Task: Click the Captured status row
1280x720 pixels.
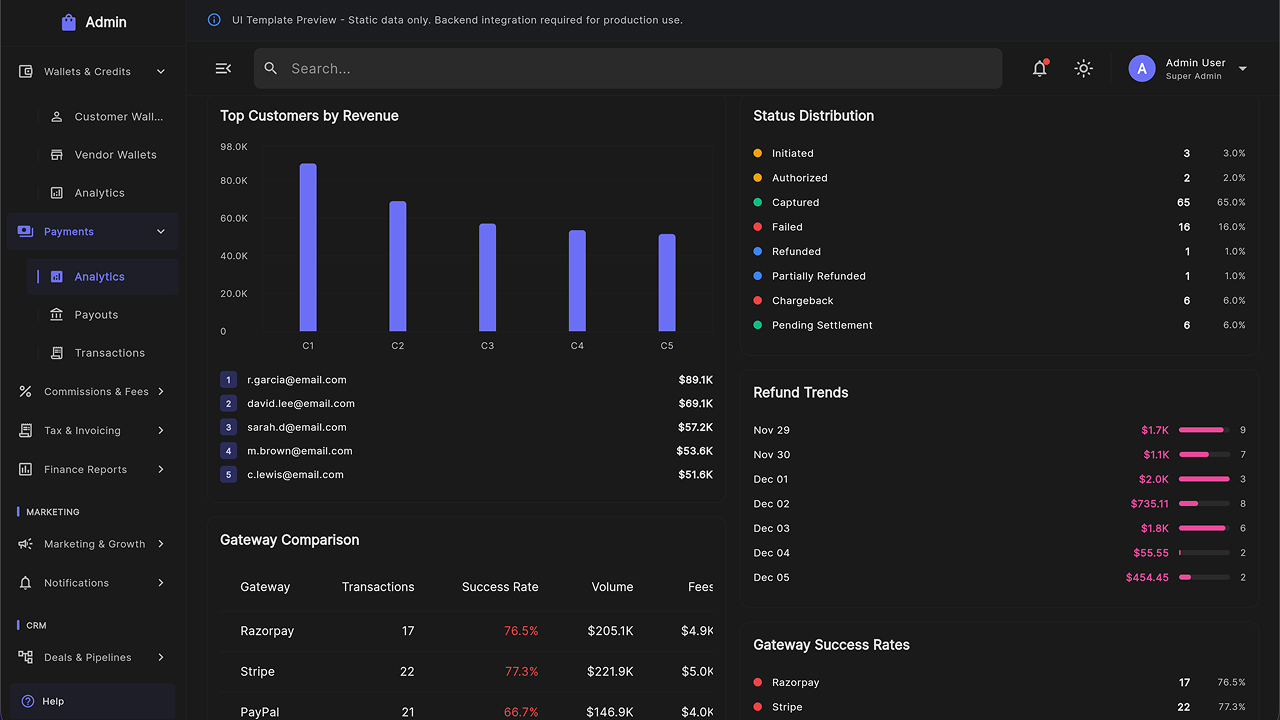Action: coord(999,202)
